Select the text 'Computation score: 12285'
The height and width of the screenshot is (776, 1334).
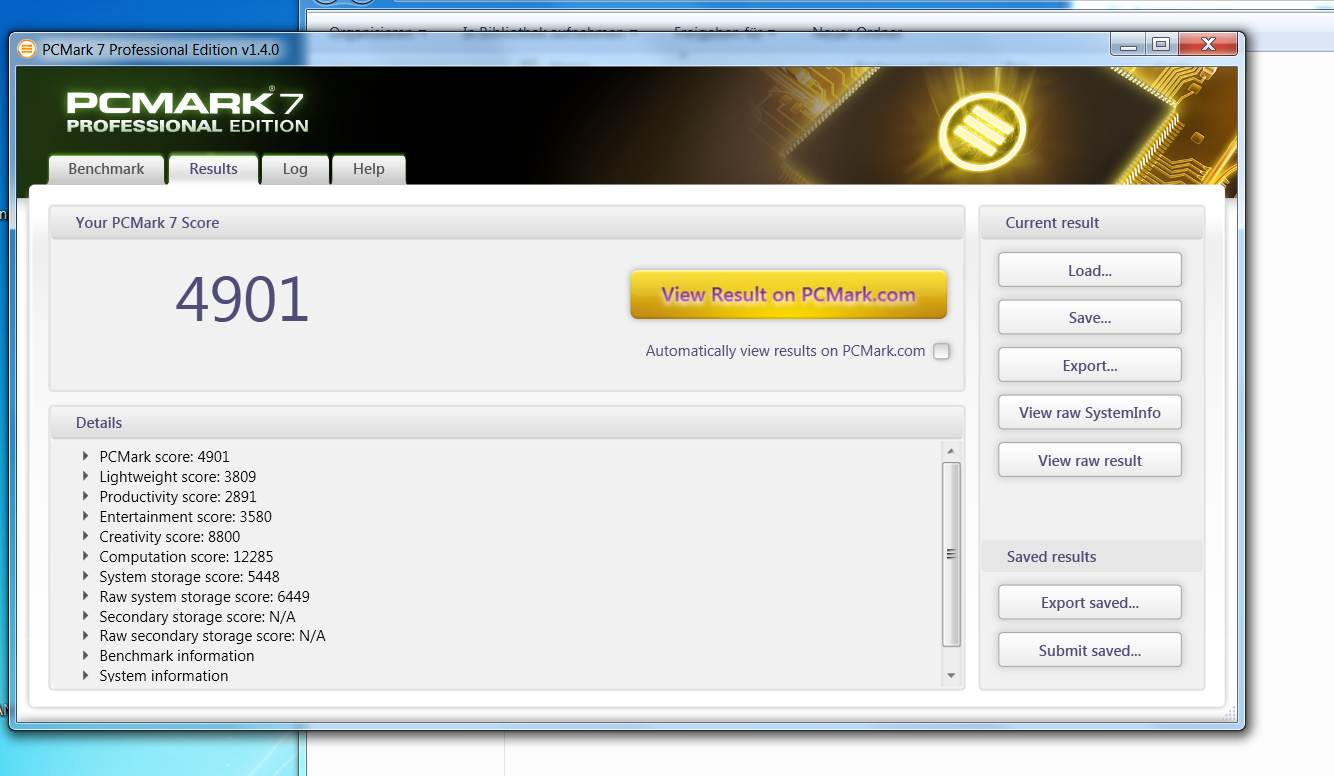[x=186, y=556]
